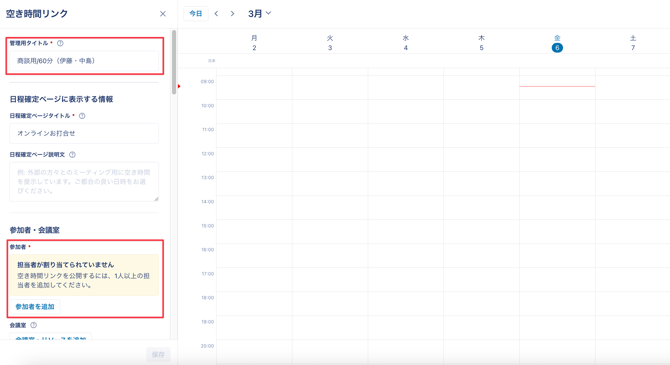Select Friday 6 date header
Screen dimensions: 670x365
(x=557, y=43)
